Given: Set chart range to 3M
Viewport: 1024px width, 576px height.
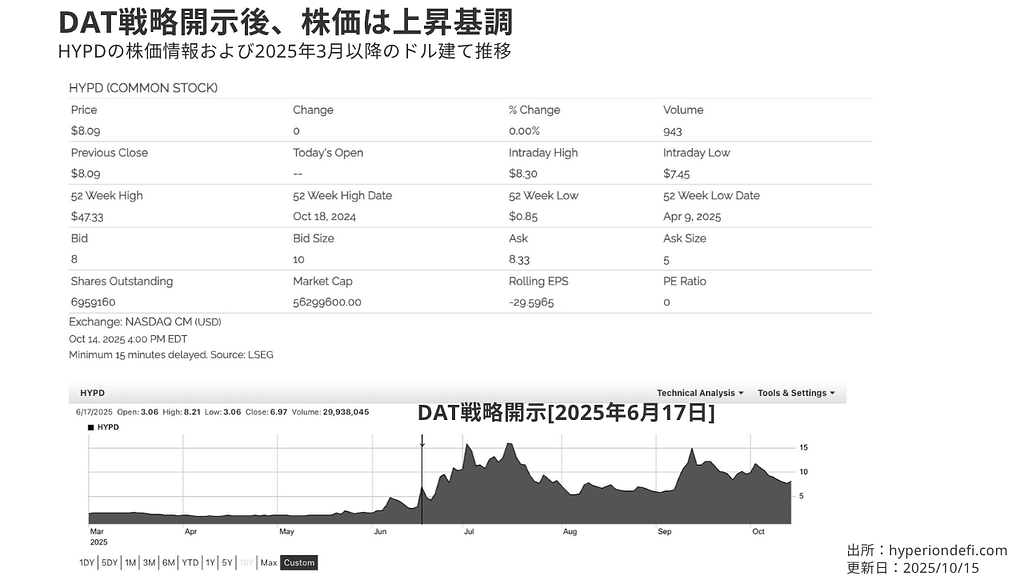Looking at the screenshot, I should coord(149,563).
